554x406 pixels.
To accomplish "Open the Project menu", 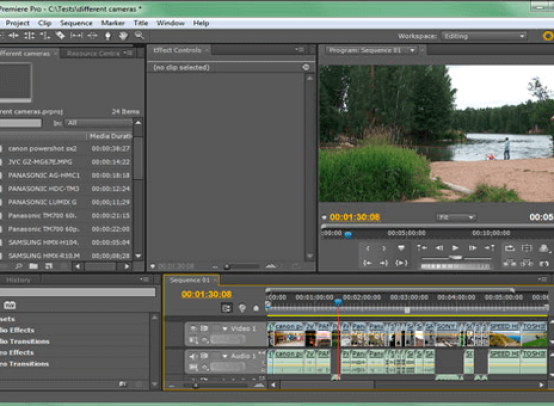I will [17, 23].
